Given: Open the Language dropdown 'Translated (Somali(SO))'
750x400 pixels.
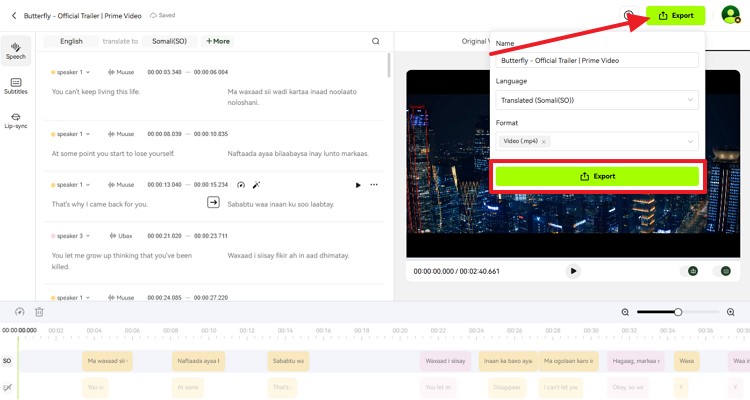Looking at the screenshot, I should pos(597,100).
